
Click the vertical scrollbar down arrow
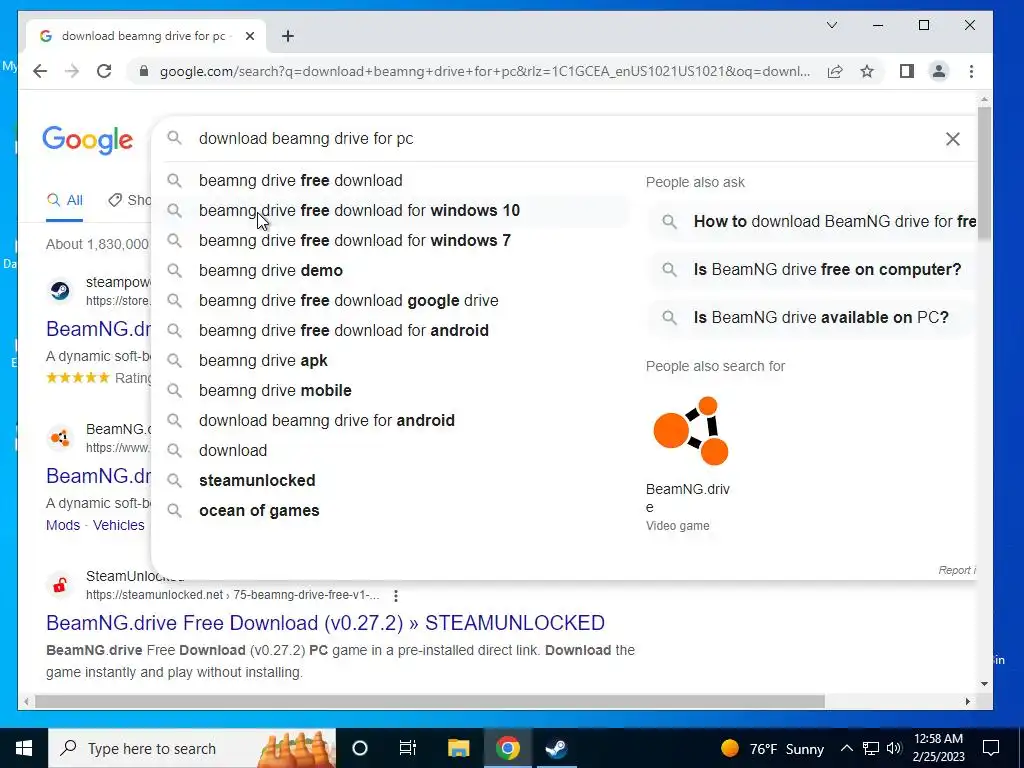point(984,684)
